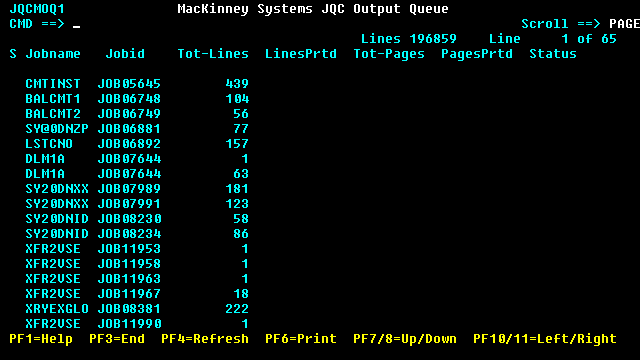Click the Scroll value PAGE field

pos(624,24)
